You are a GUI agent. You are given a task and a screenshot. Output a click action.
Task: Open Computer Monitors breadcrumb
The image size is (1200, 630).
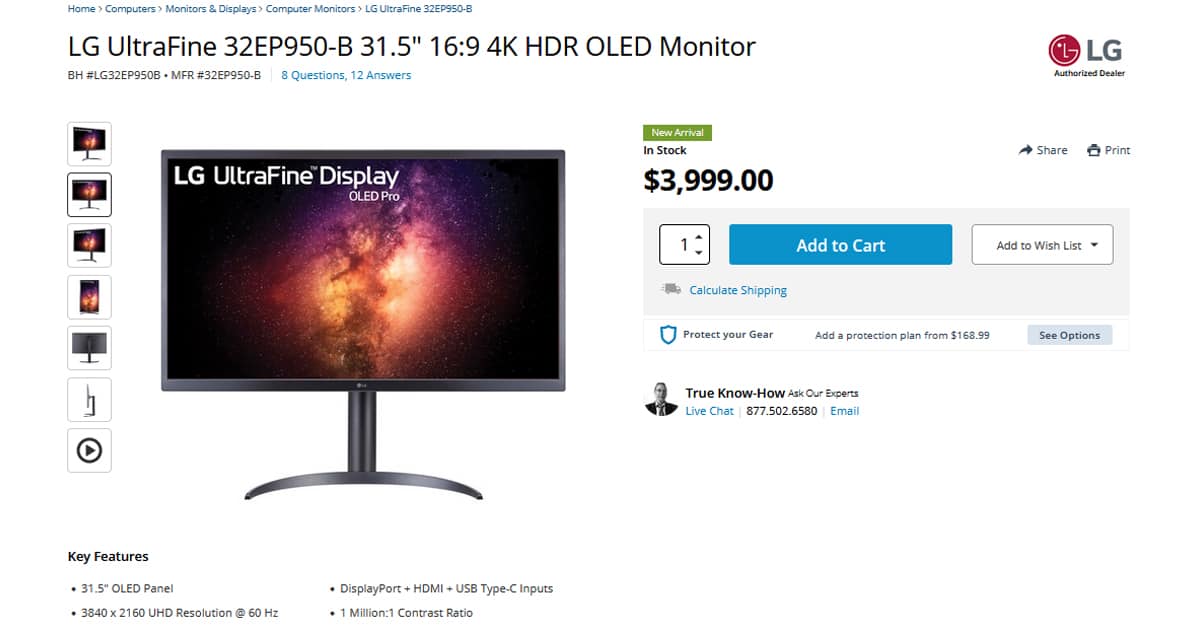tap(310, 9)
